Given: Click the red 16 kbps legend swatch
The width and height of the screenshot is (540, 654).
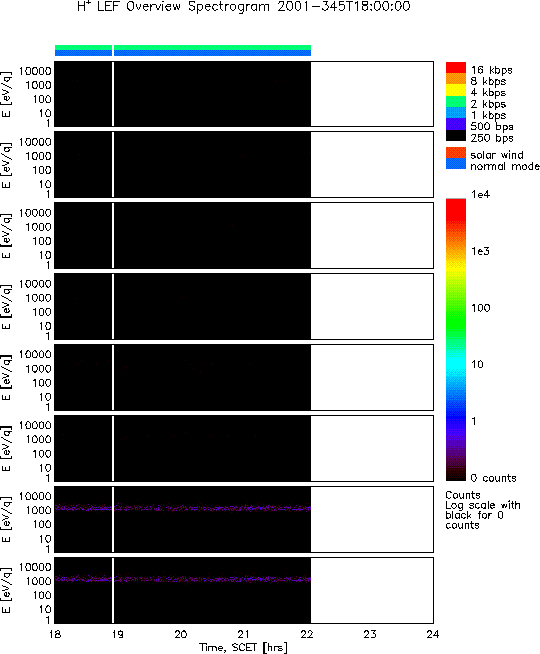Looking at the screenshot, I should click(456, 68).
